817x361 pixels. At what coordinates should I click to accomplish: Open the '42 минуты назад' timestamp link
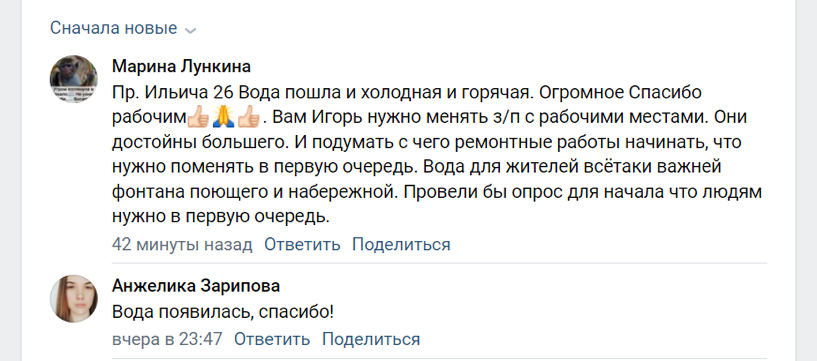(182, 244)
